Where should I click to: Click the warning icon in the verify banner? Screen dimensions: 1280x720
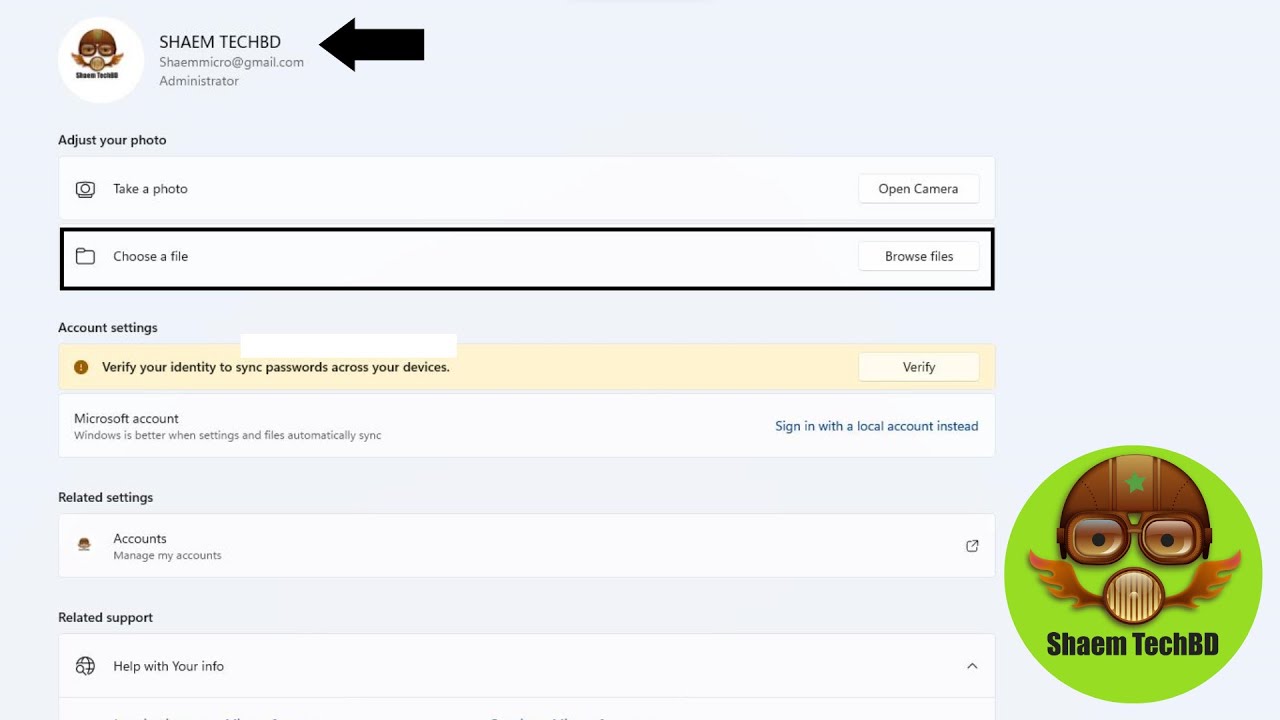click(x=82, y=367)
